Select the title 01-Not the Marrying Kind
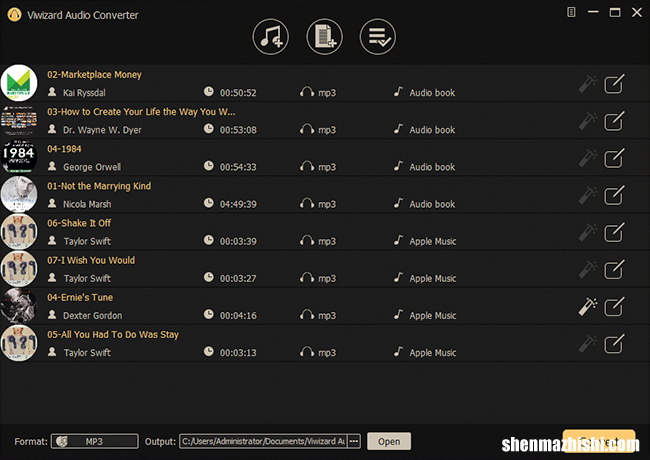The width and height of the screenshot is (650, 460). point(99,186)
